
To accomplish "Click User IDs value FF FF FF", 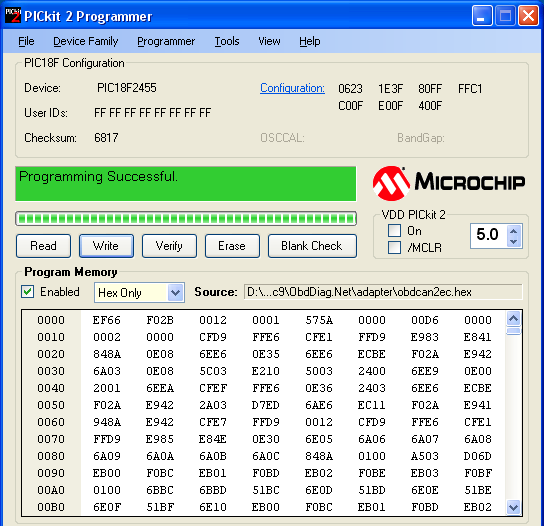I will coord(152,113).
